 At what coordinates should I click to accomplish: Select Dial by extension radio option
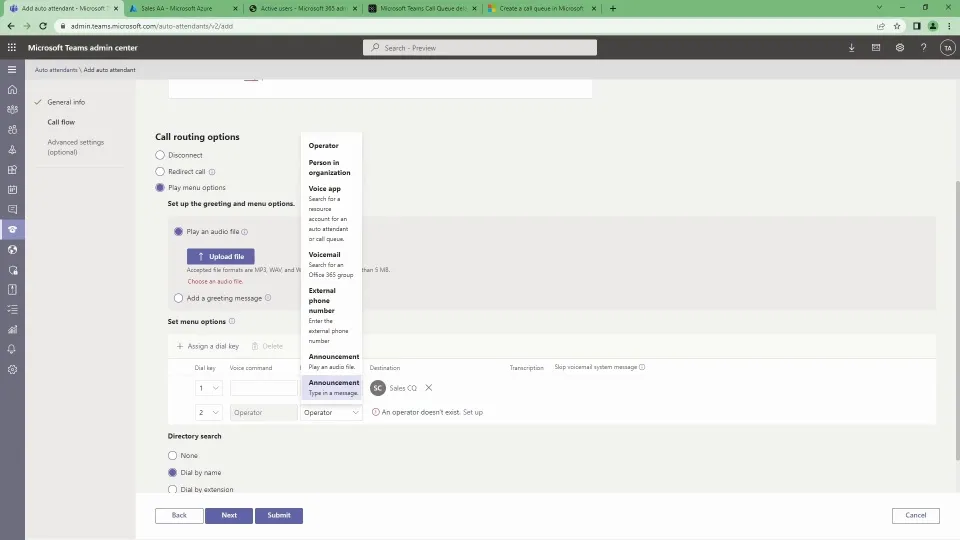click(172, 489)
